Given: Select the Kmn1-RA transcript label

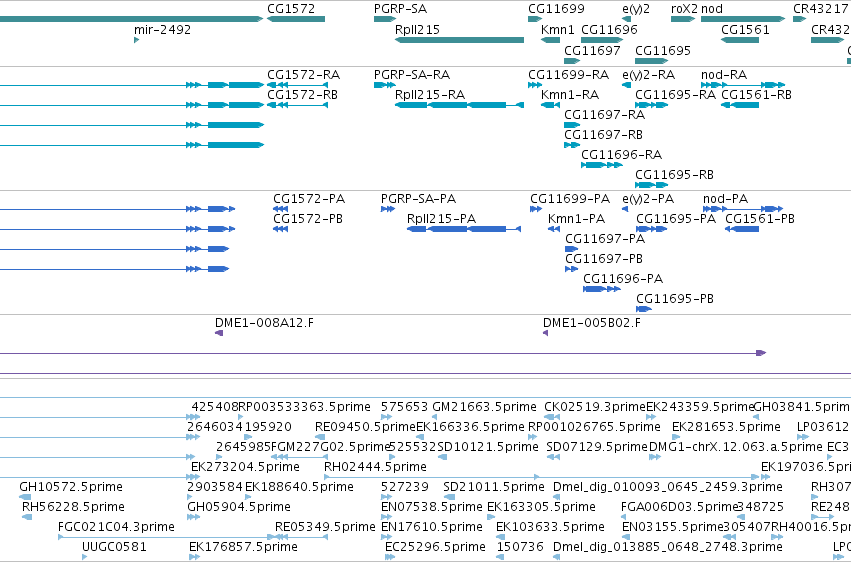Looking at the screenshot, I should tap(570, 94).
